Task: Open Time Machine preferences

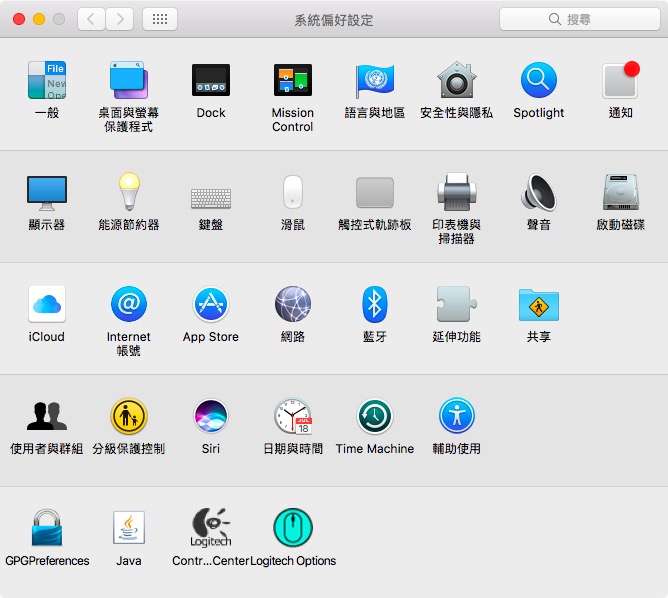Action: point(374,416)
